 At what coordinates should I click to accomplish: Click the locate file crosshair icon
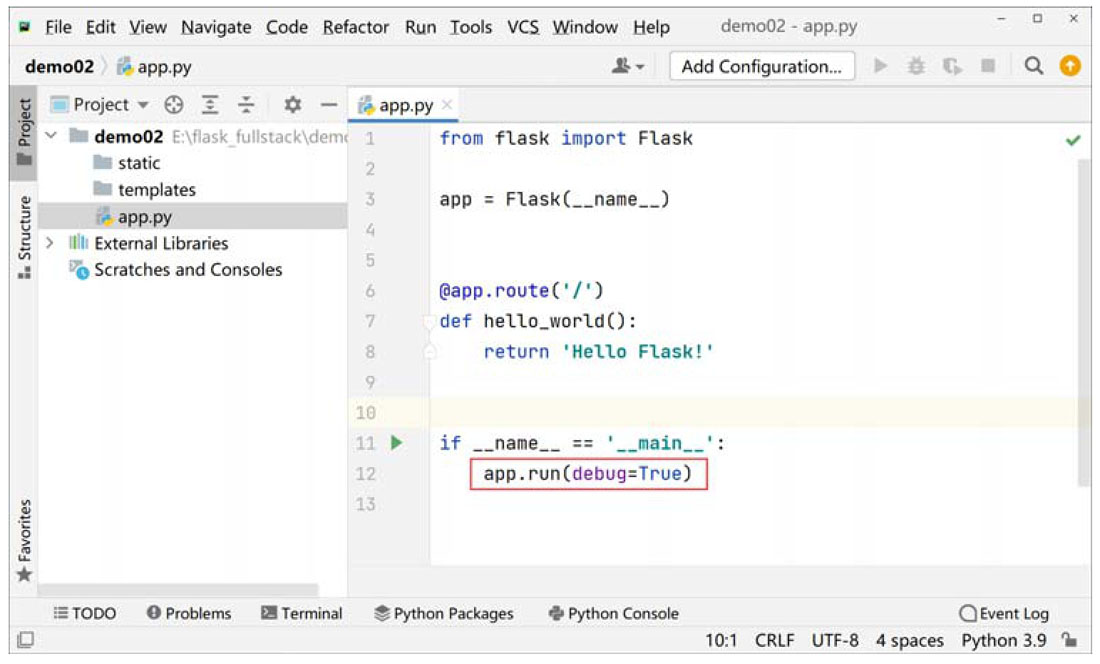pos(174,105)
